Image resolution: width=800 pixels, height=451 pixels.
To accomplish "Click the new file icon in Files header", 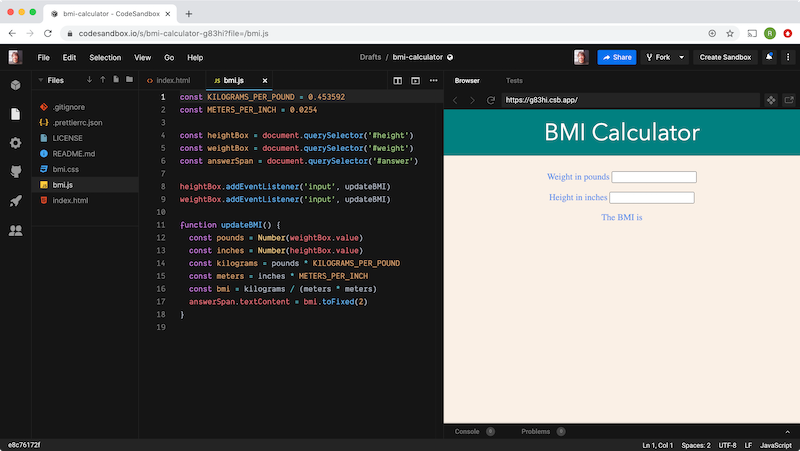I will tap(116, 80).
